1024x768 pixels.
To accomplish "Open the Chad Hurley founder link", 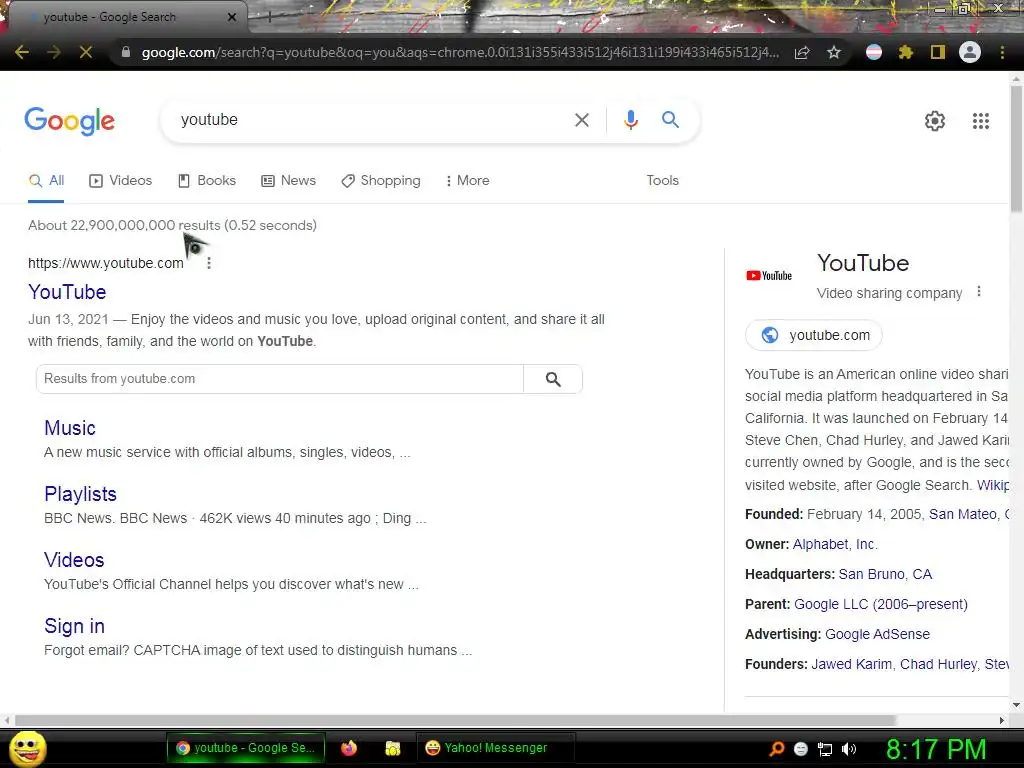I will point(938,665).
